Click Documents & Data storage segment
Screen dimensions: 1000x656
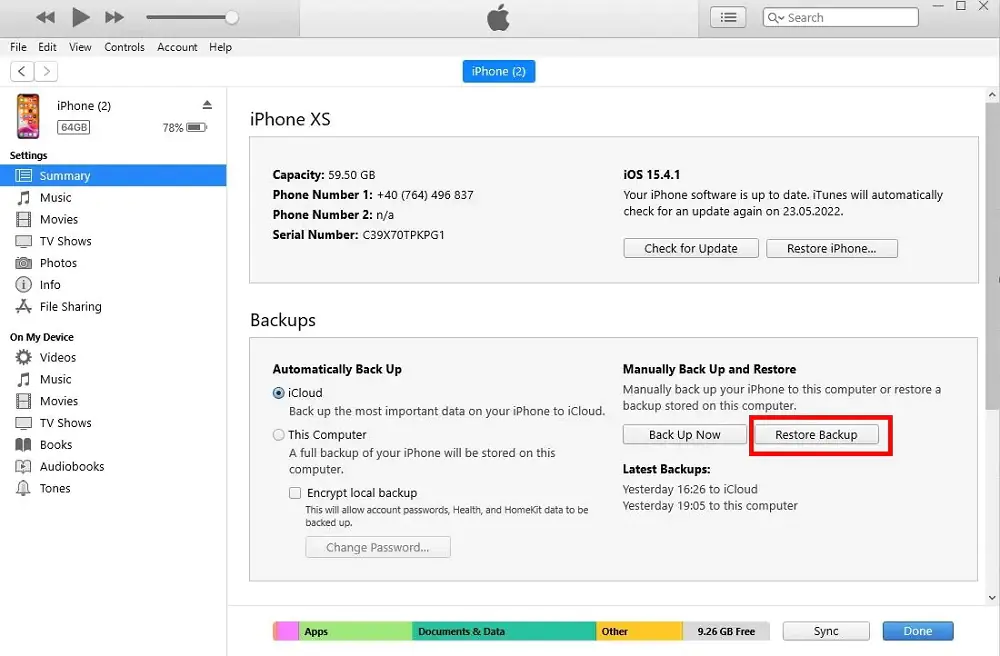coord(504,631)
